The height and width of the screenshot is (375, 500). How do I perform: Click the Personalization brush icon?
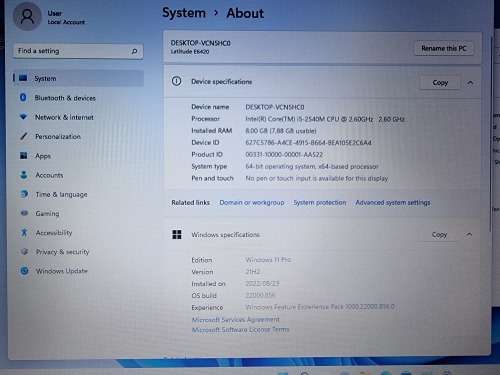(24, 136)
